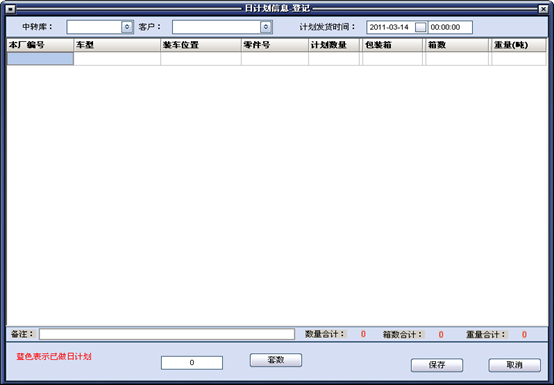This screenshot has width=554, height=385.
Task: Close the 日计划信息-登记 window
Action: [543, 9]
